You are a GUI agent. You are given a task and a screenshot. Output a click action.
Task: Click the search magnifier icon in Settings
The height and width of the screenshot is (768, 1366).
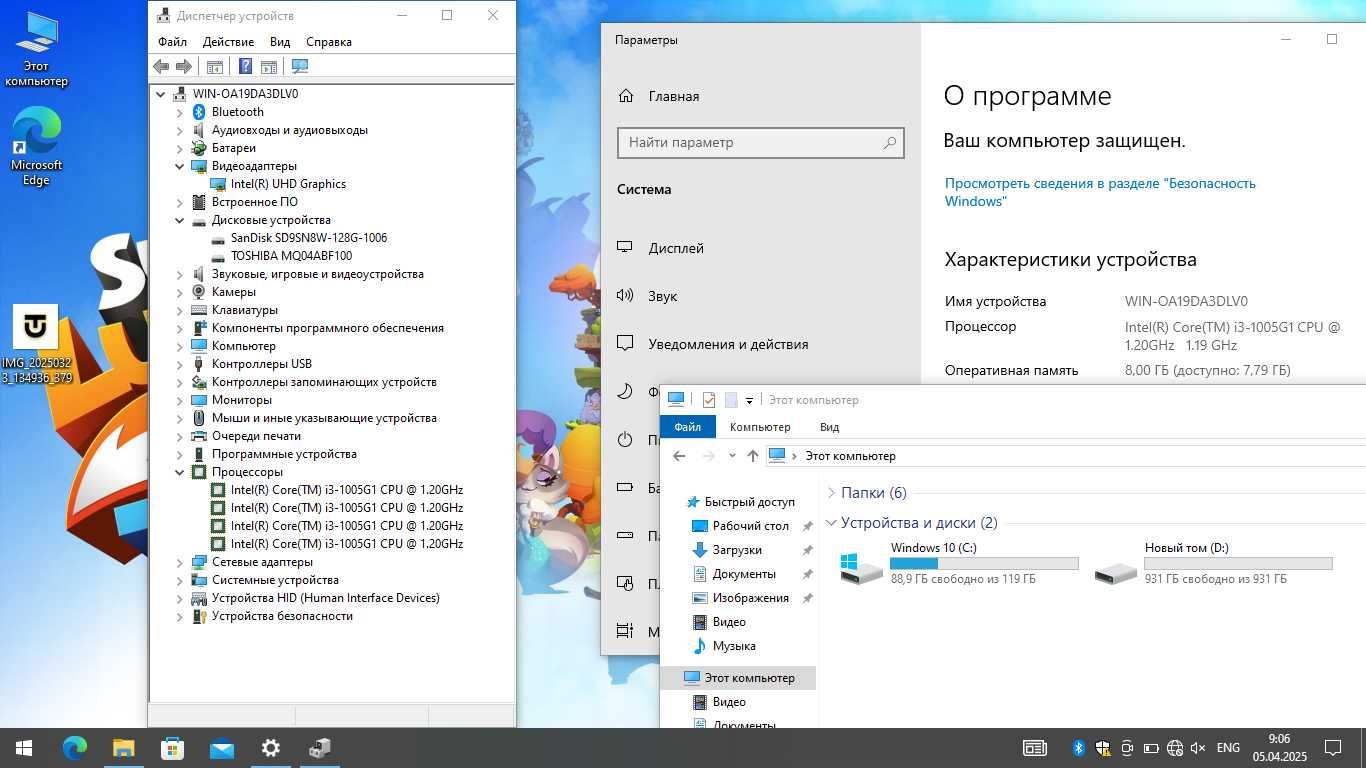pyautogui.click(x=889, y=142)
